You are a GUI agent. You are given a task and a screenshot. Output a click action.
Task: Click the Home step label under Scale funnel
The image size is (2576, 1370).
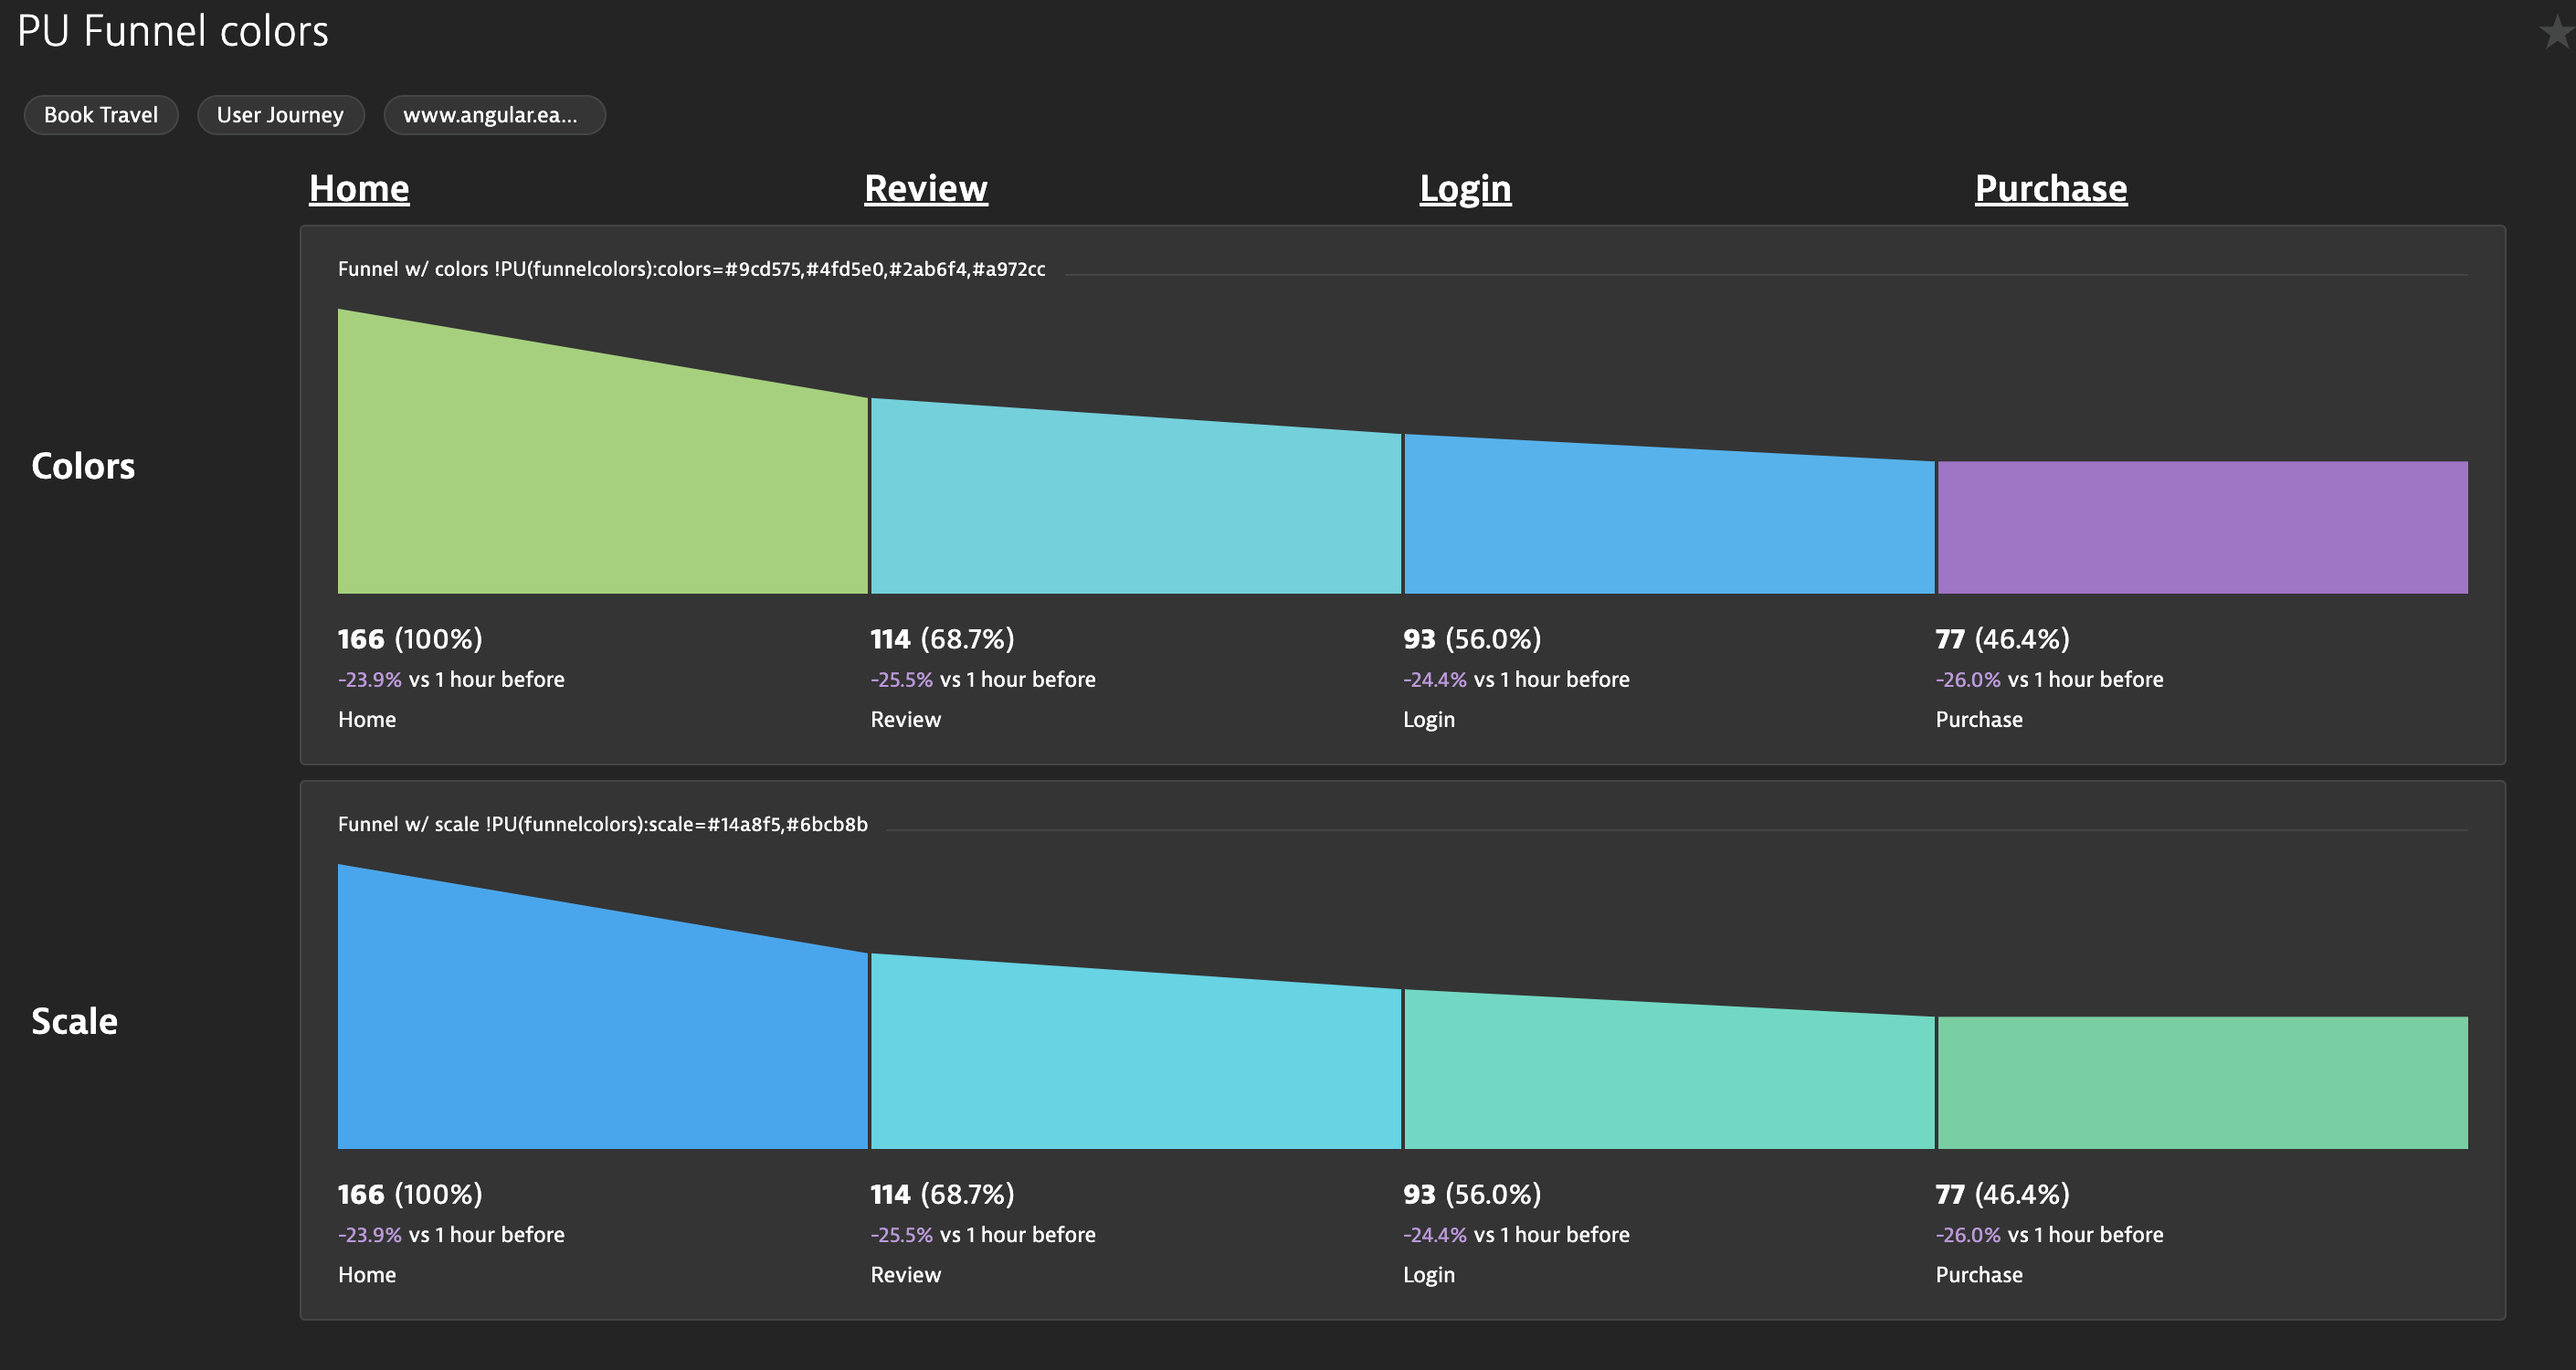pyautogui.click(x=367, y=1275)
